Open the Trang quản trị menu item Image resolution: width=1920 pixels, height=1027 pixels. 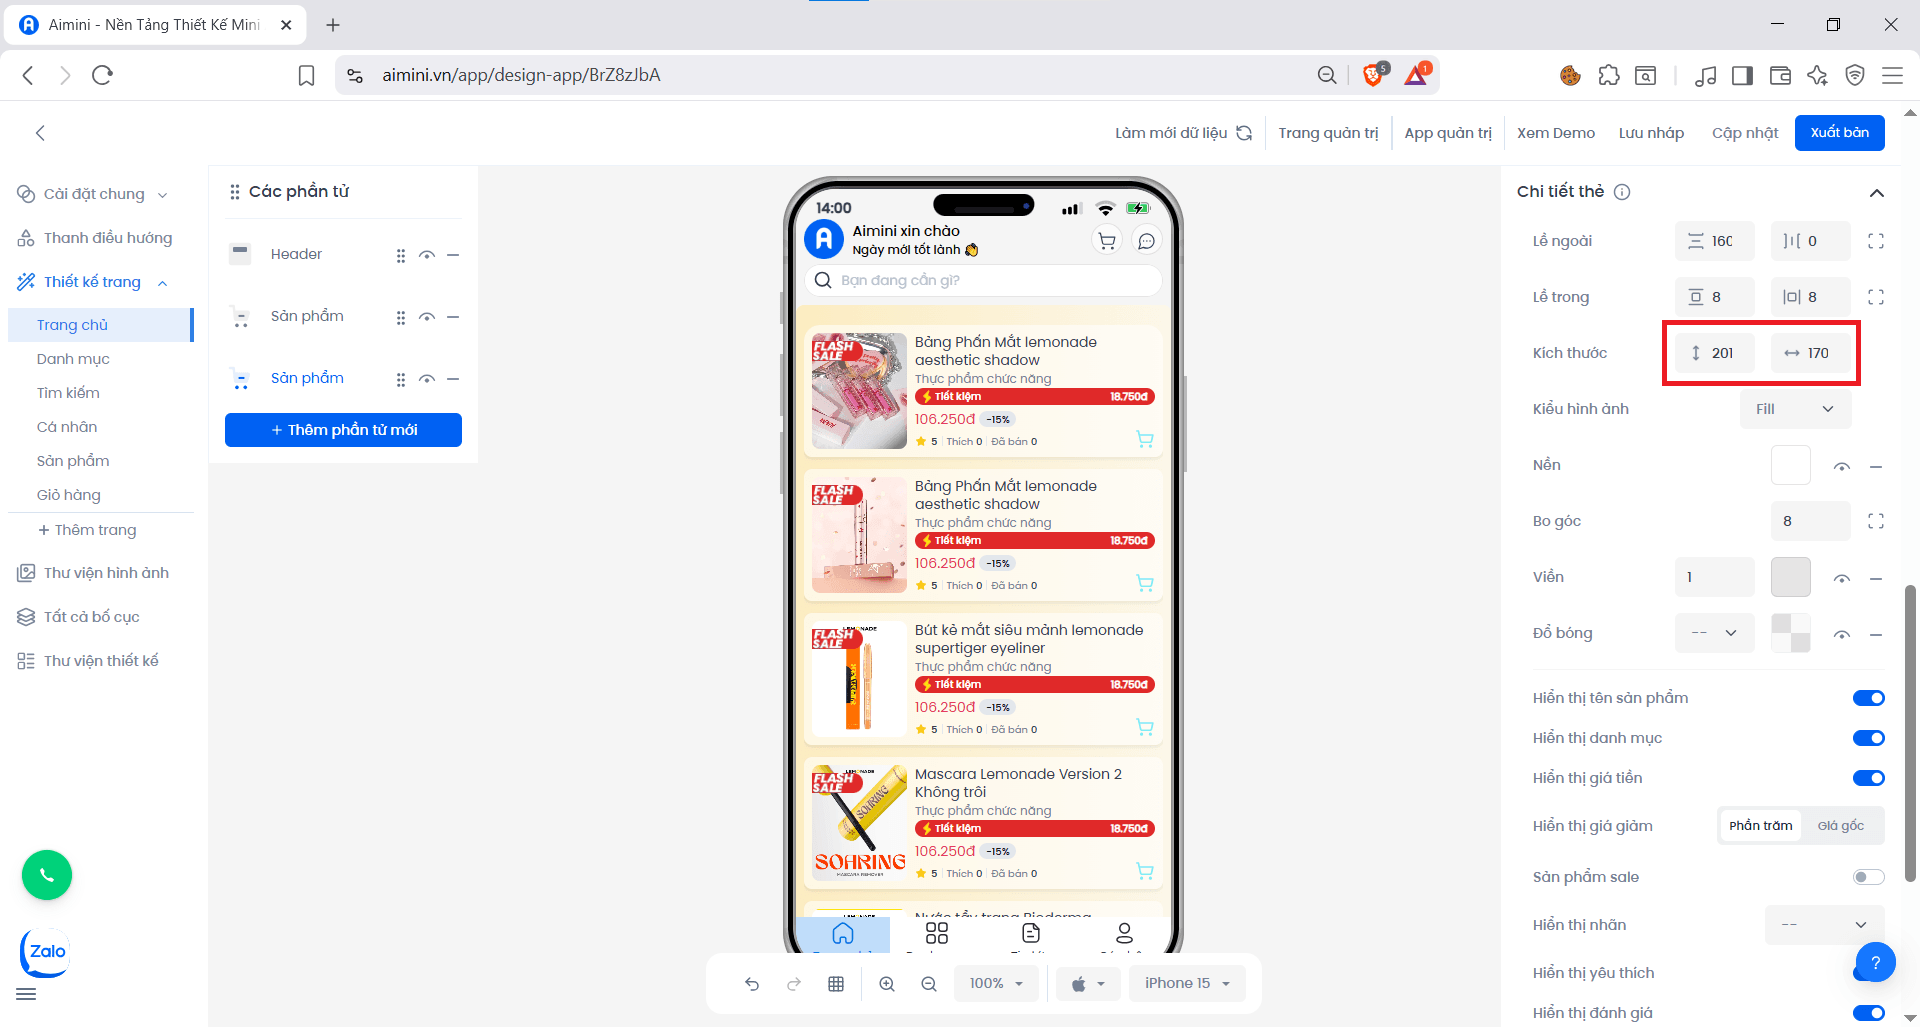pos(1329,132)
